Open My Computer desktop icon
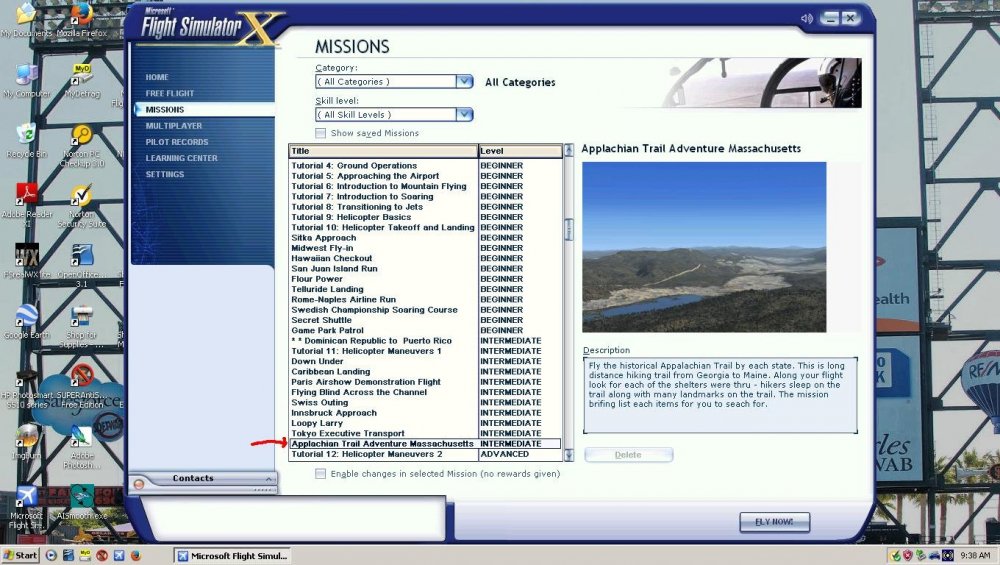1000x565 pixels. pyautogui.click(x=26, y=81)
